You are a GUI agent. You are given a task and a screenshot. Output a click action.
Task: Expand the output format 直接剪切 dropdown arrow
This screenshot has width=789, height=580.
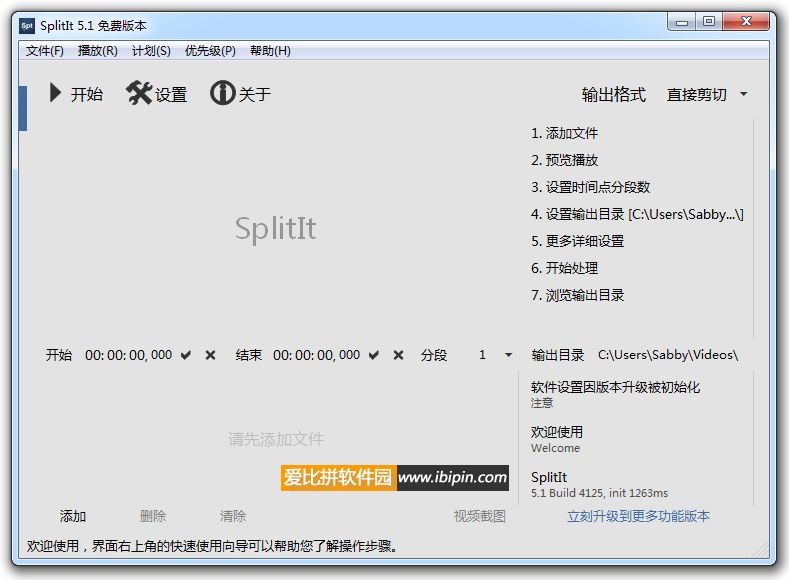[743, 94]
